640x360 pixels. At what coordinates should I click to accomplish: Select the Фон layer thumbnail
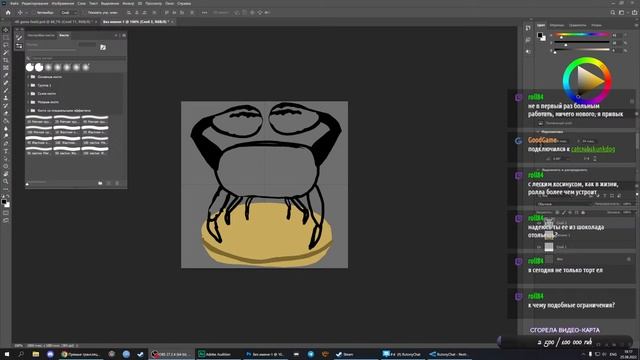coord(549,259)
